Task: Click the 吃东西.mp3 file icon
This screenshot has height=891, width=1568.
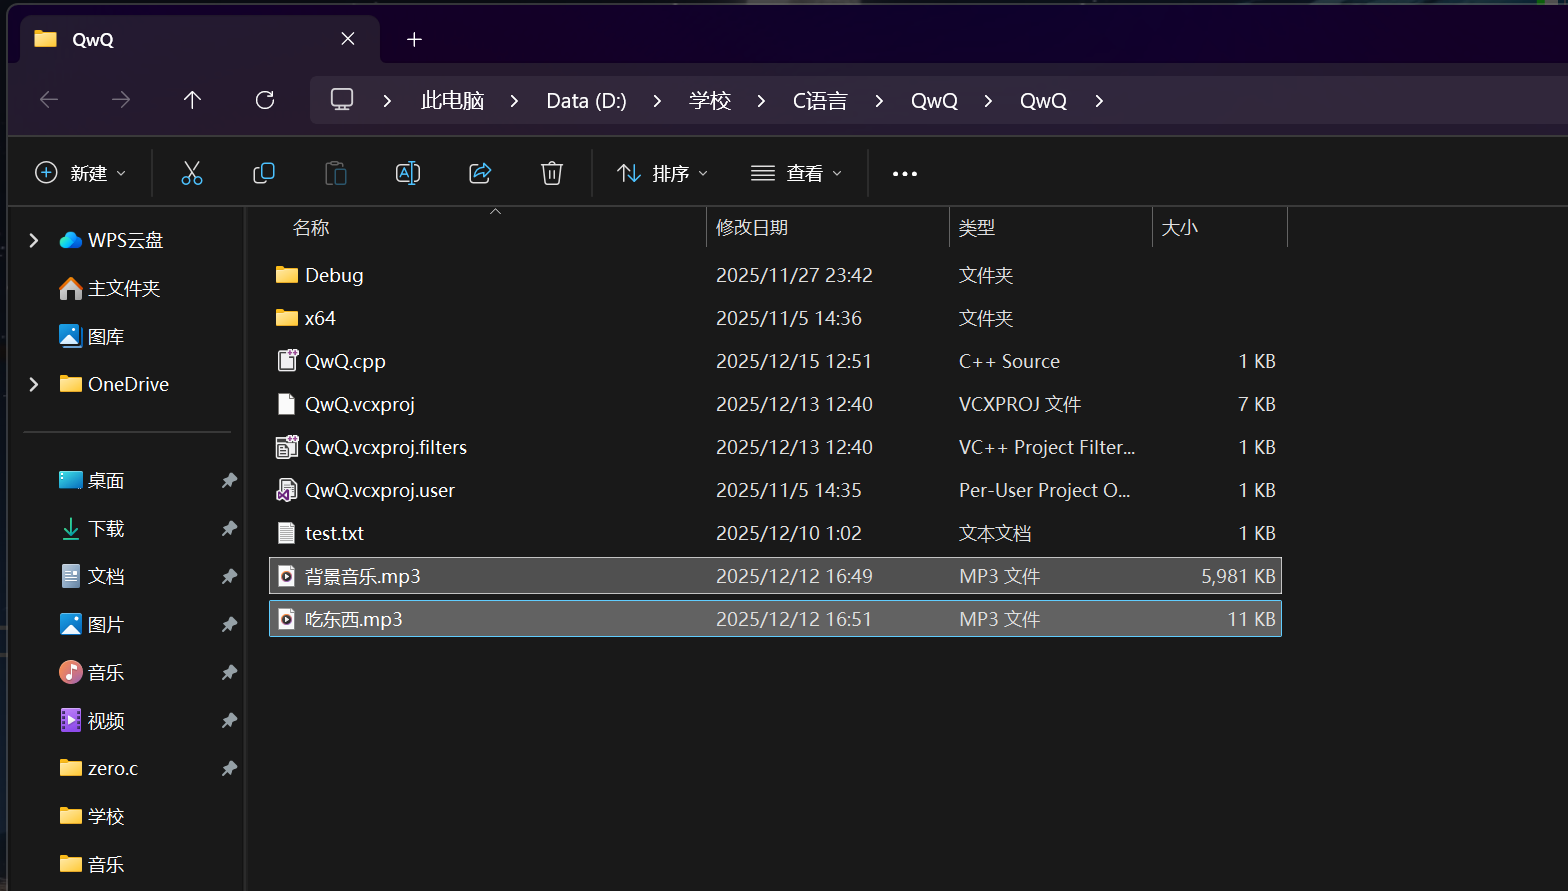Action: point(287,619)
